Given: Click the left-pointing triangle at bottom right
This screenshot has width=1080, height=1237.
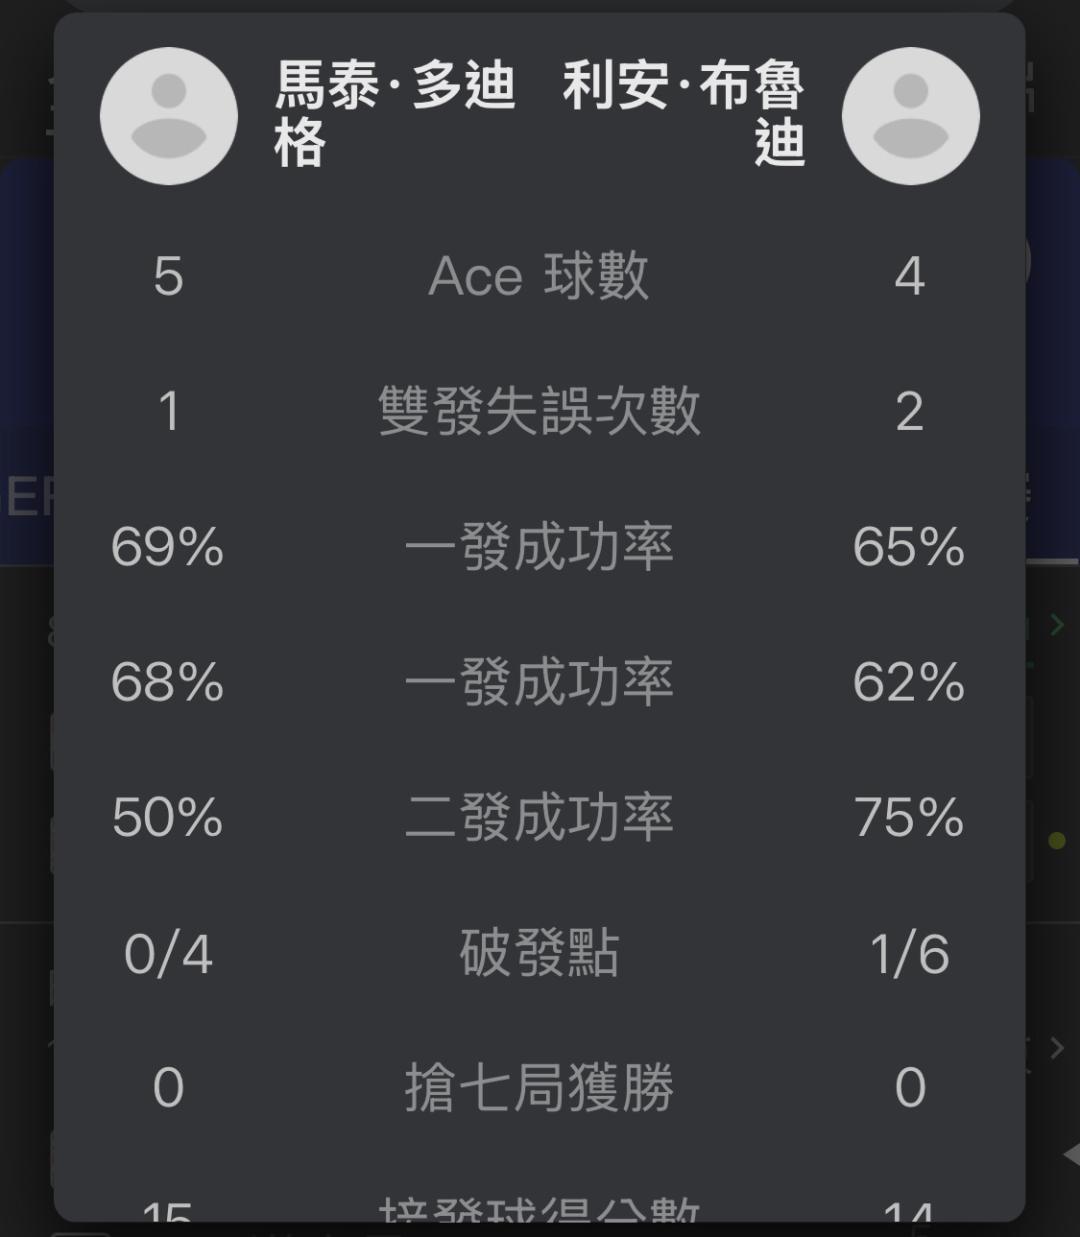Looking at the screenshot, I should (x=1070, y=1155).
